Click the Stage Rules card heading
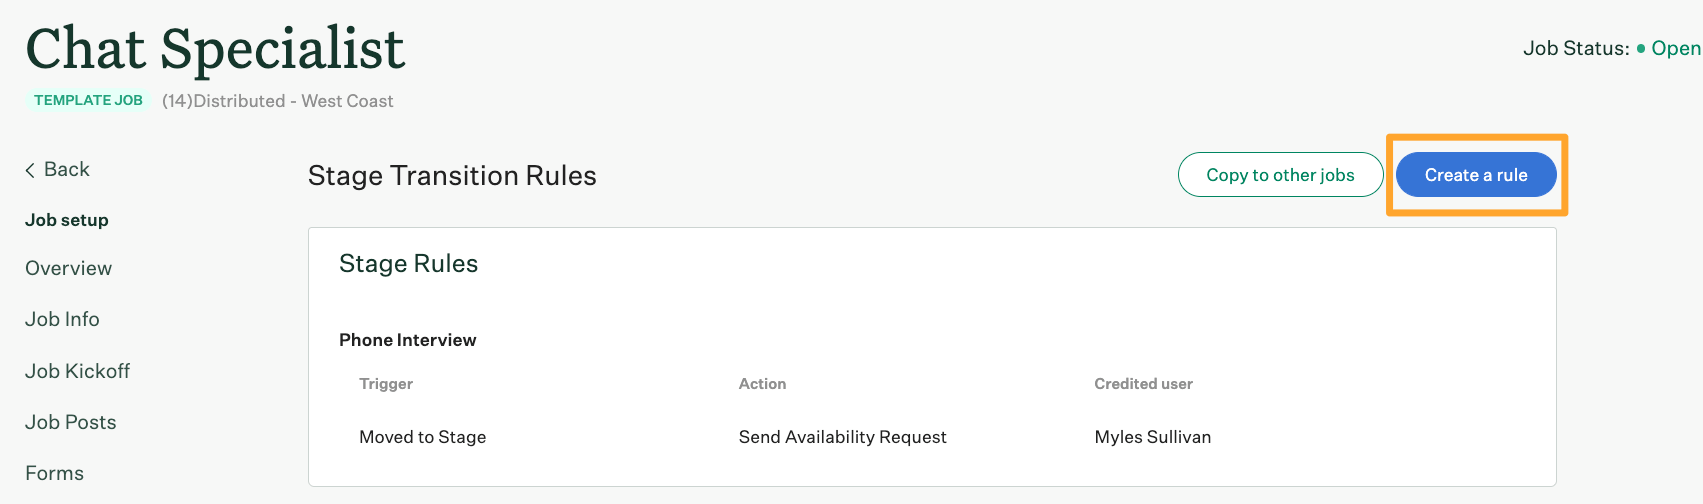 click(x=408, y=263)
